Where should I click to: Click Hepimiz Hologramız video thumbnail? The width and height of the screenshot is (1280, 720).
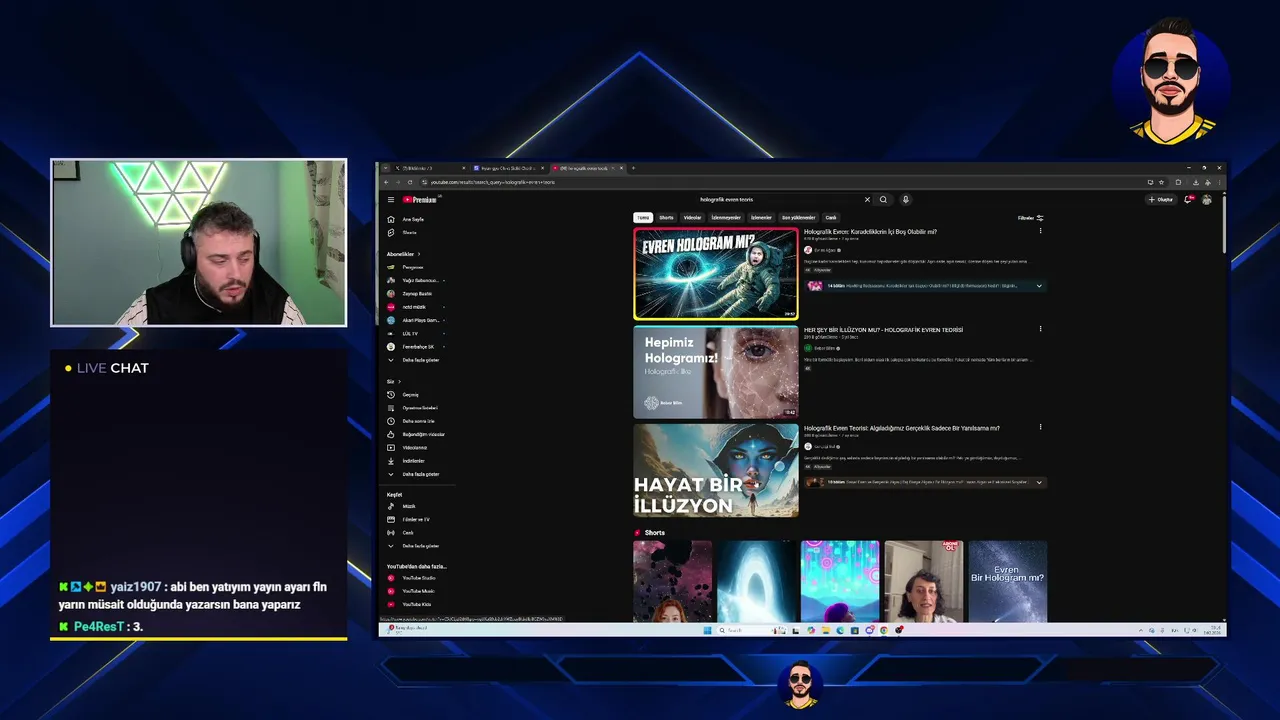click(x=716, y=372)
